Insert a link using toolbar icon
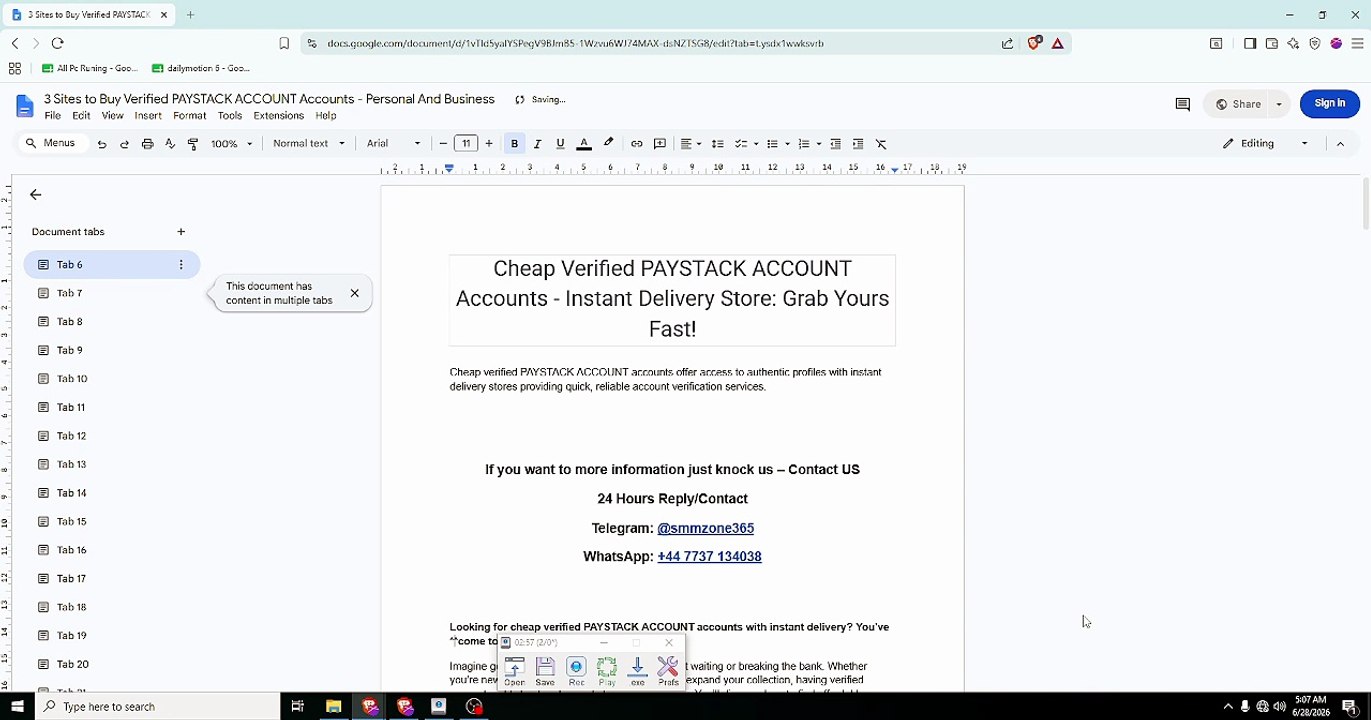This screenshot has height=720, width=1371. (636, 144)
